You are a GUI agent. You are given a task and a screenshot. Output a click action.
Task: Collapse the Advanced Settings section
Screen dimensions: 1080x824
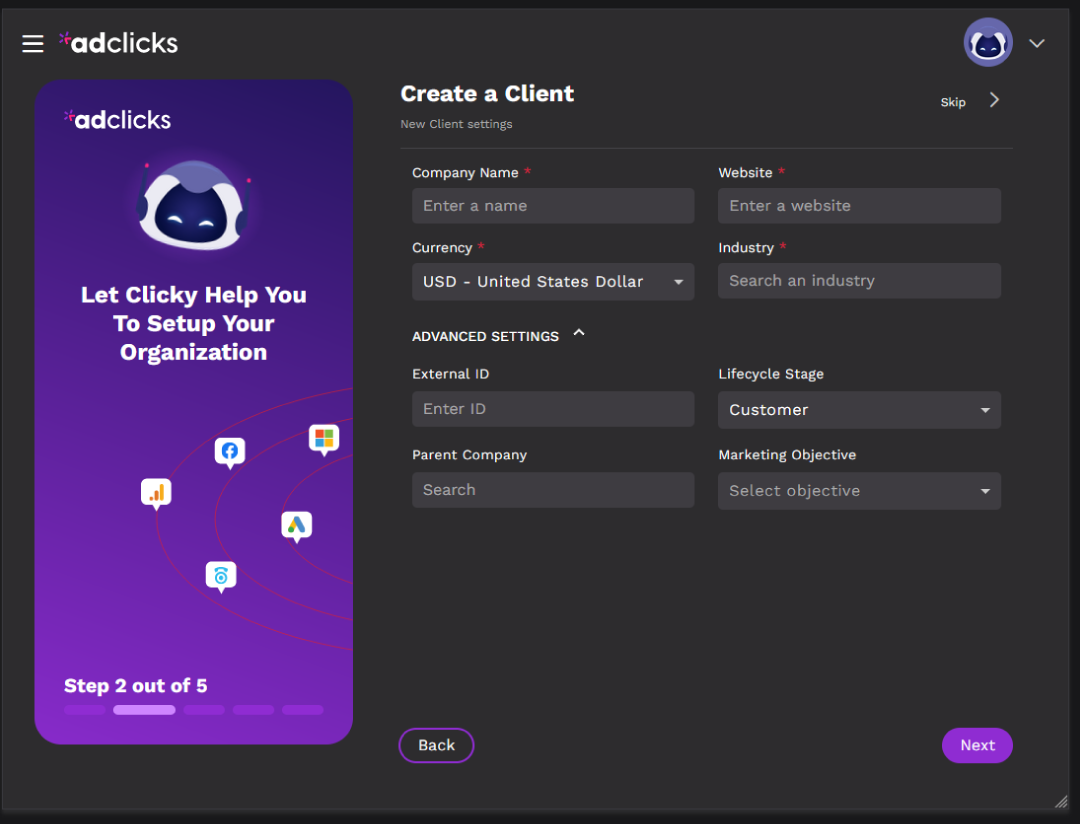(578, 334)
